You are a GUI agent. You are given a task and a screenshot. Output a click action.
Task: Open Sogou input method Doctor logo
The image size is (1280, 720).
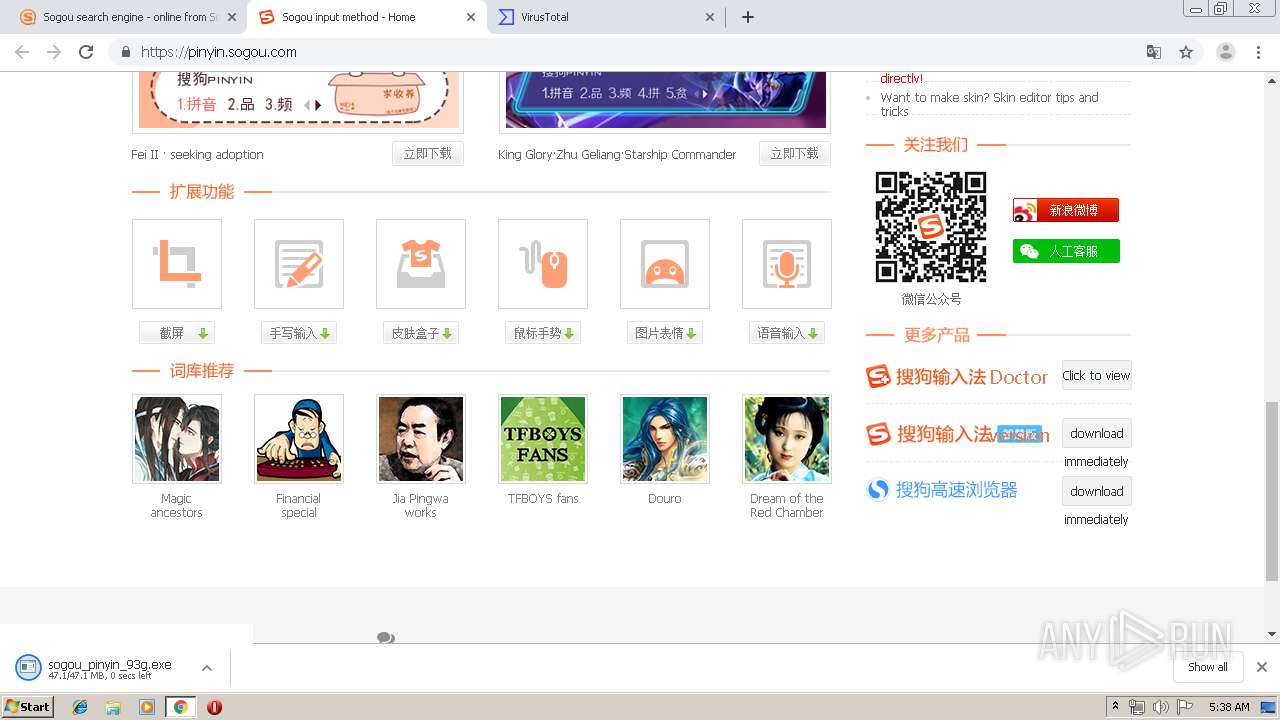tap(957, 377)
